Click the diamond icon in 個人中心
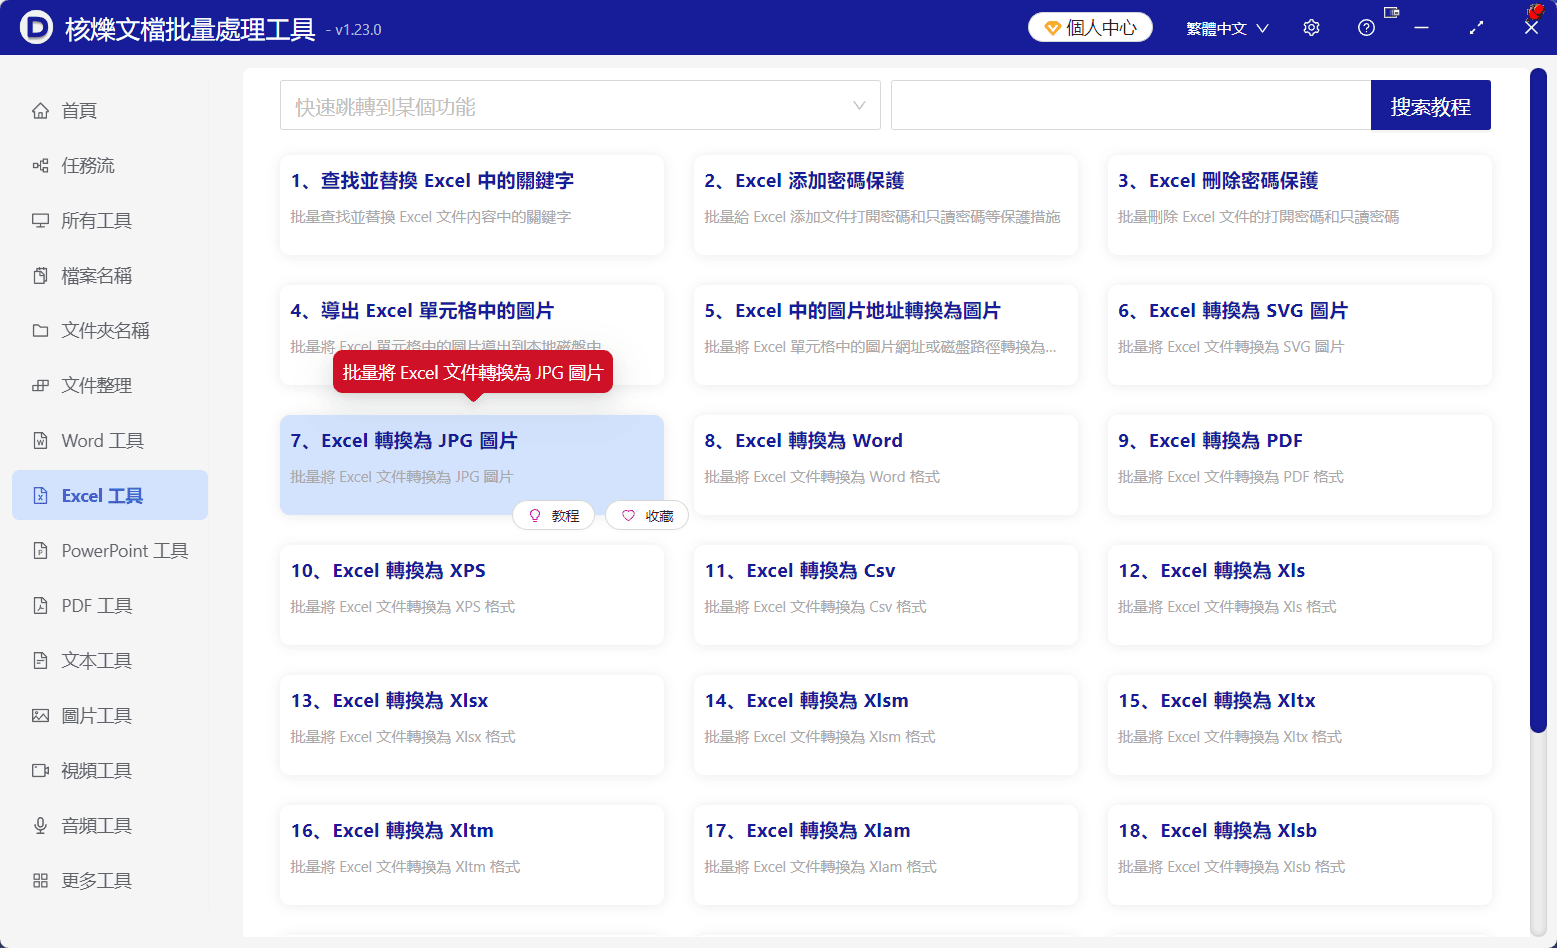 (x=1052, y=28)
